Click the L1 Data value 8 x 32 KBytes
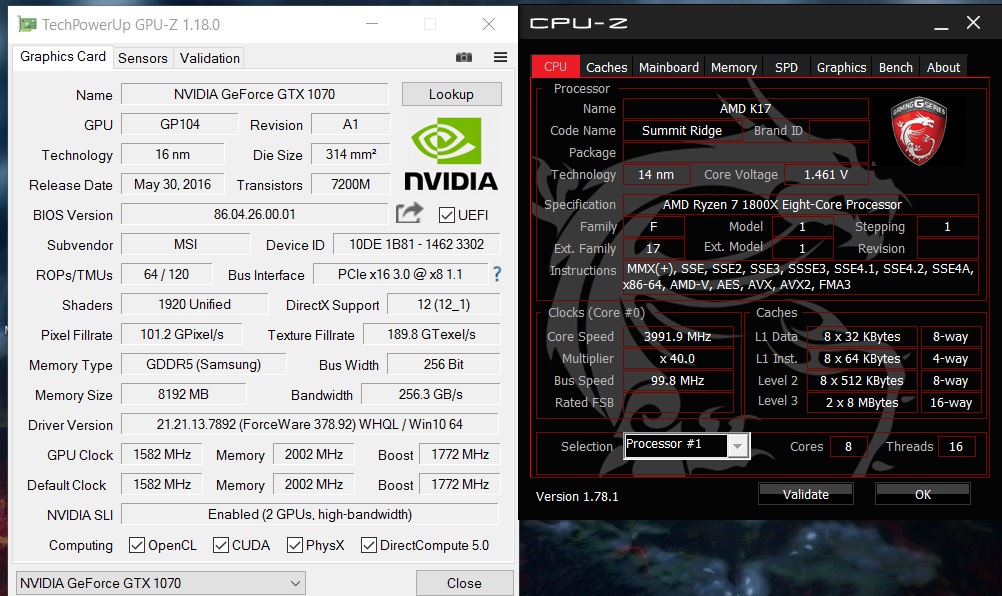 (861, 336)
